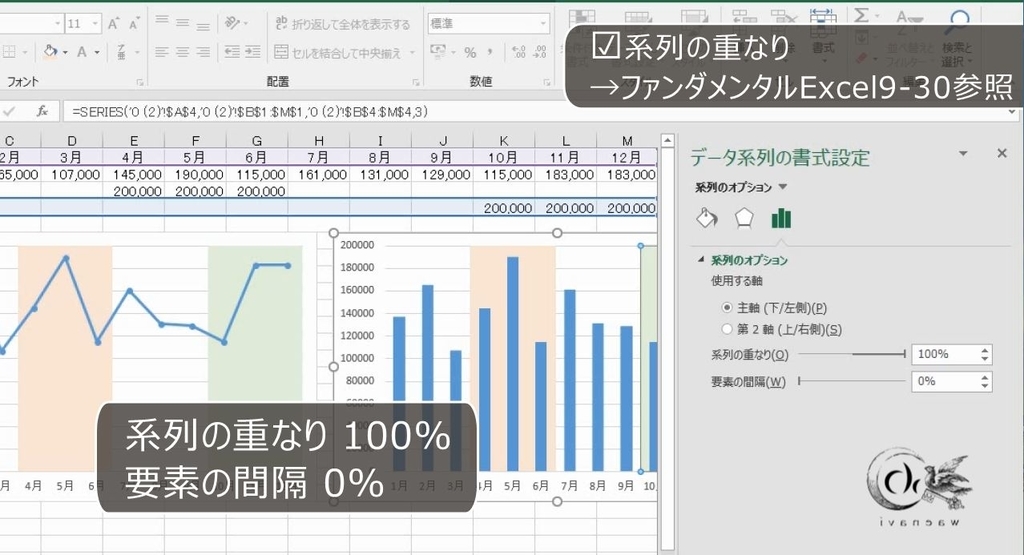The image size is (1024, 555).
Task: Select 第 2 軸 (上/右側) radio button
Action: pyautogui.click(x=727, y=329)
